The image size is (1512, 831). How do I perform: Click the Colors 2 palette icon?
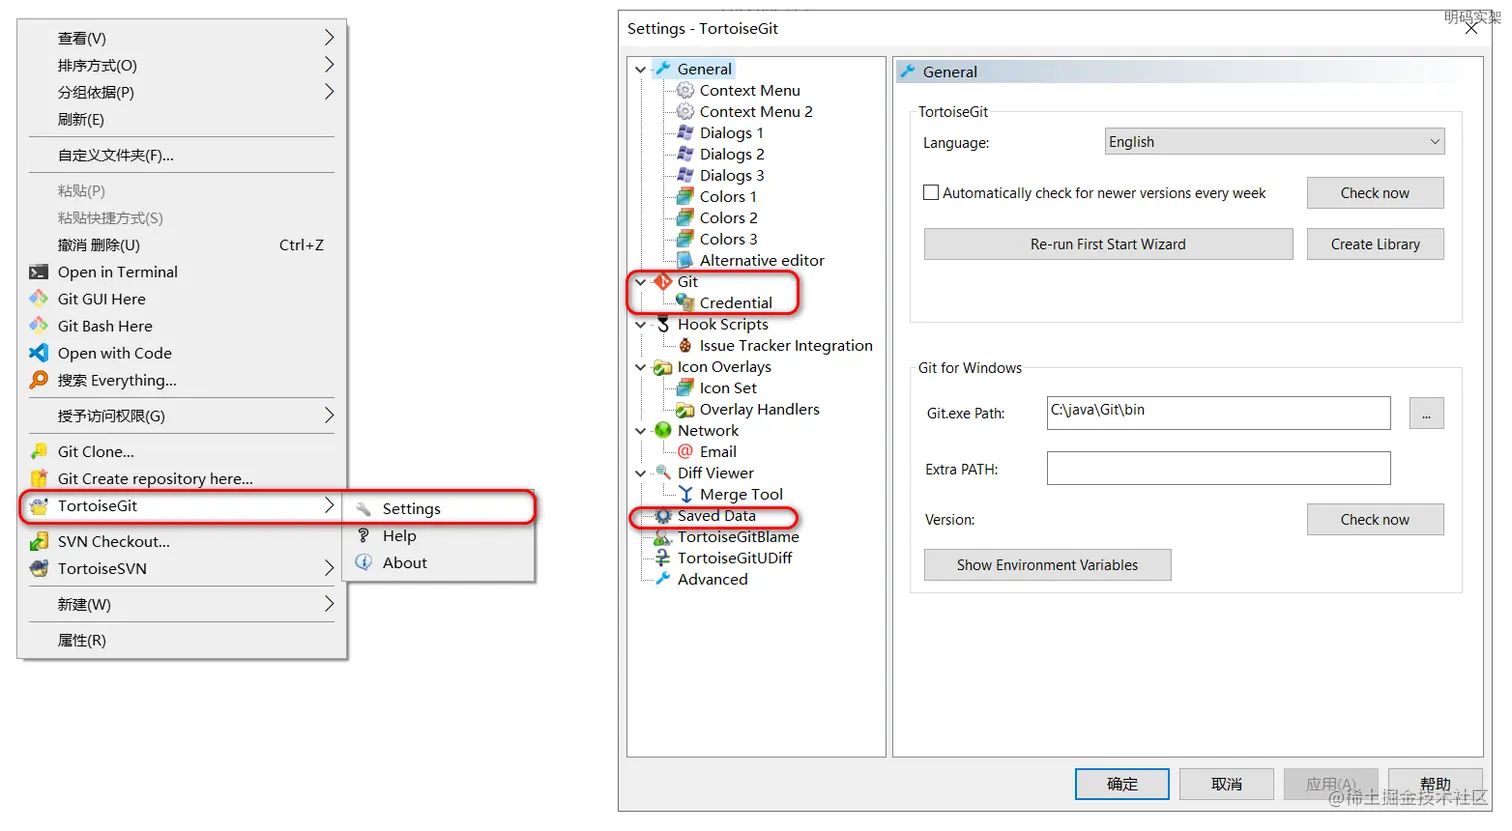(x=685, y=218)
